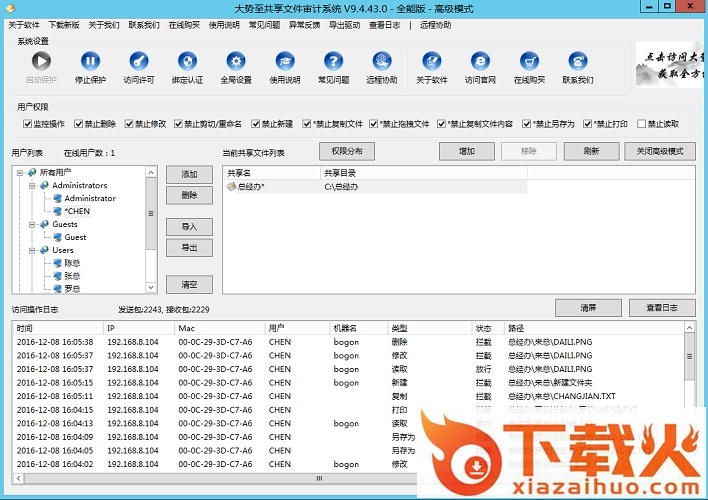The width and height of the screenshot is (708, 500).
Task: Click the 权限分布 button
Action: (347, 151)
